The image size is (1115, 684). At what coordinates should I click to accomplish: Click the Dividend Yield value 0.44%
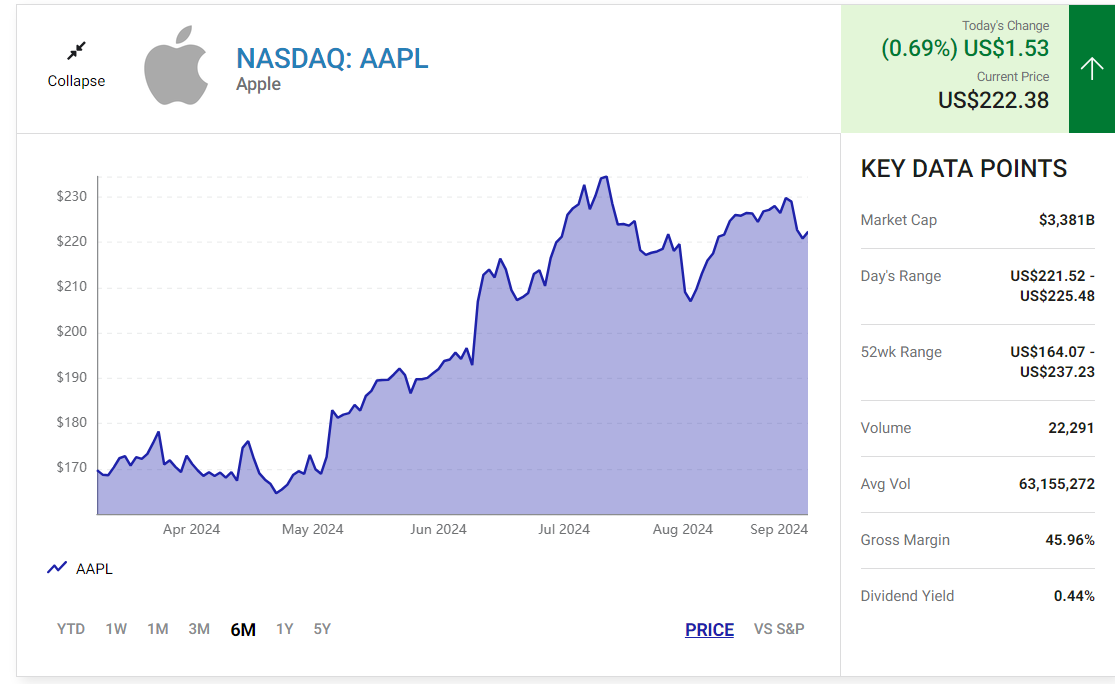[x=1074, y=597]
